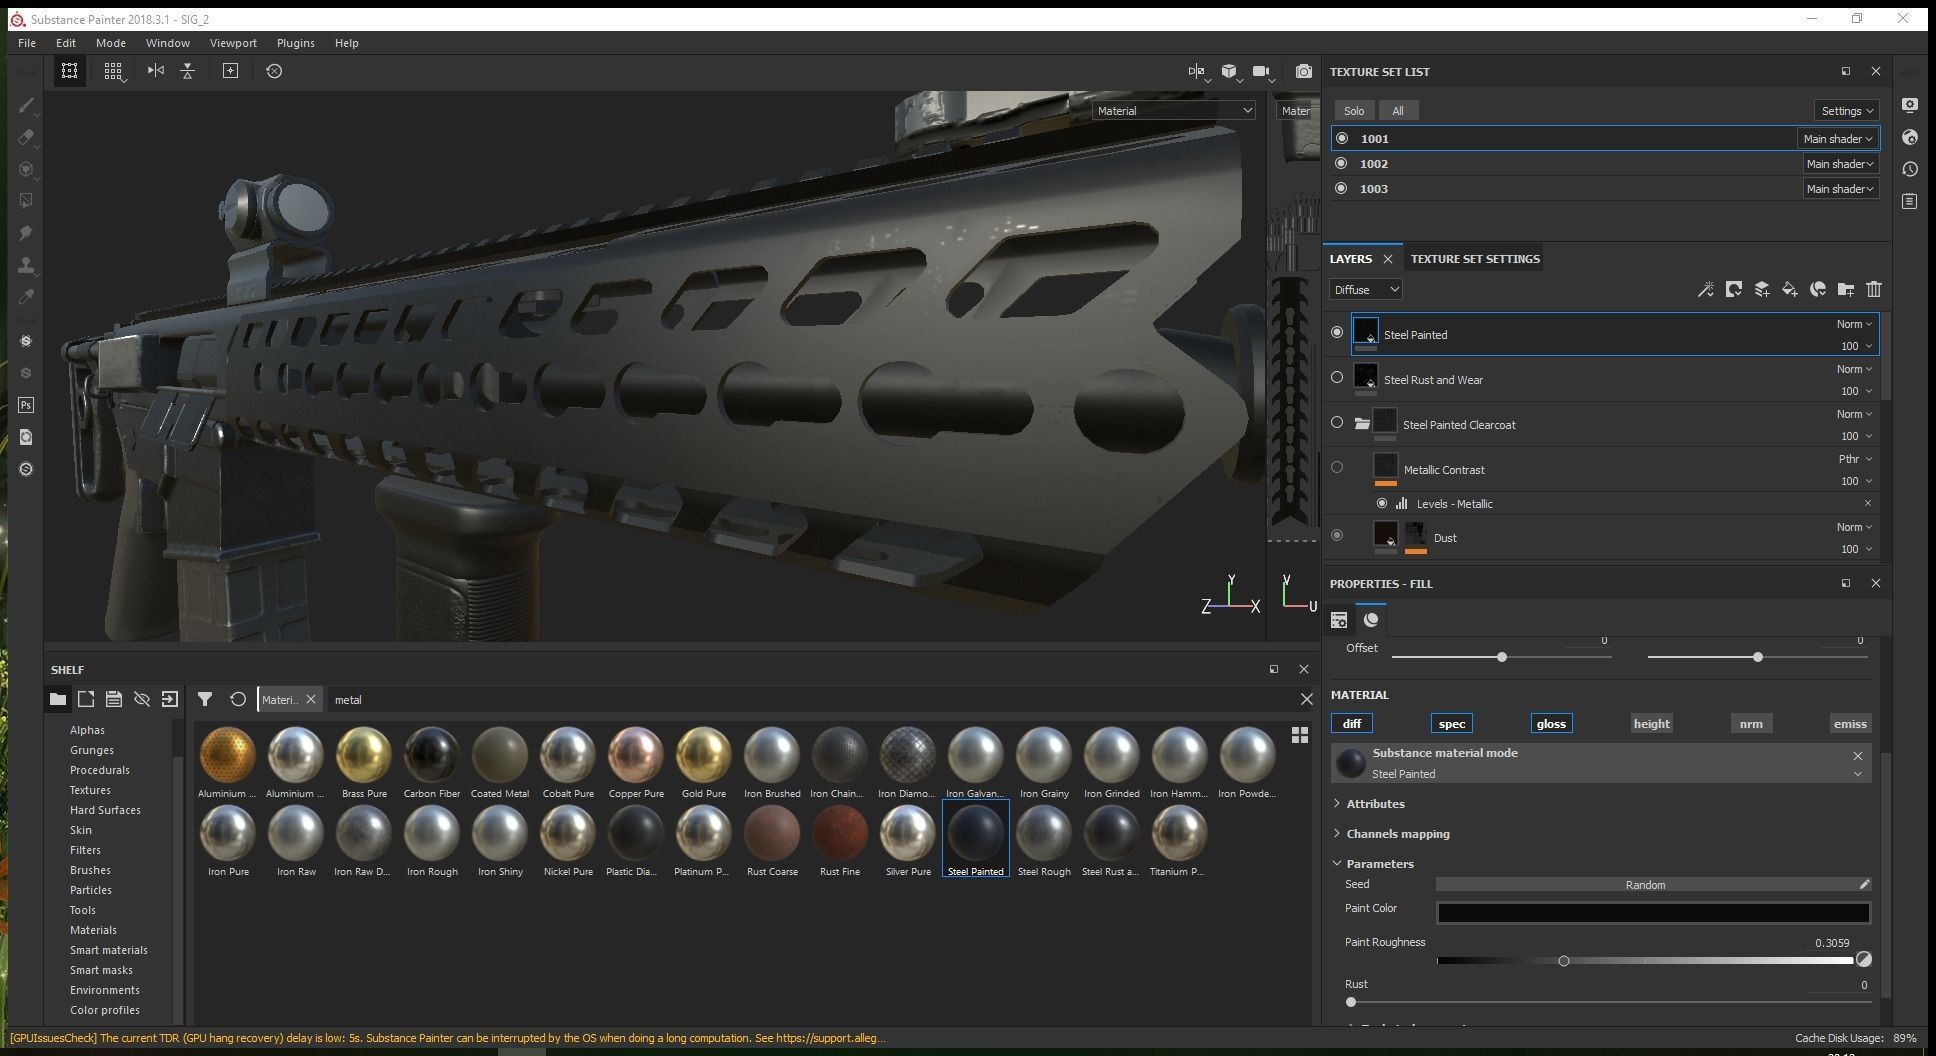1936x1056 pixels.
Task: Delete layer with the trash icon
Action: pos(1874,290)
